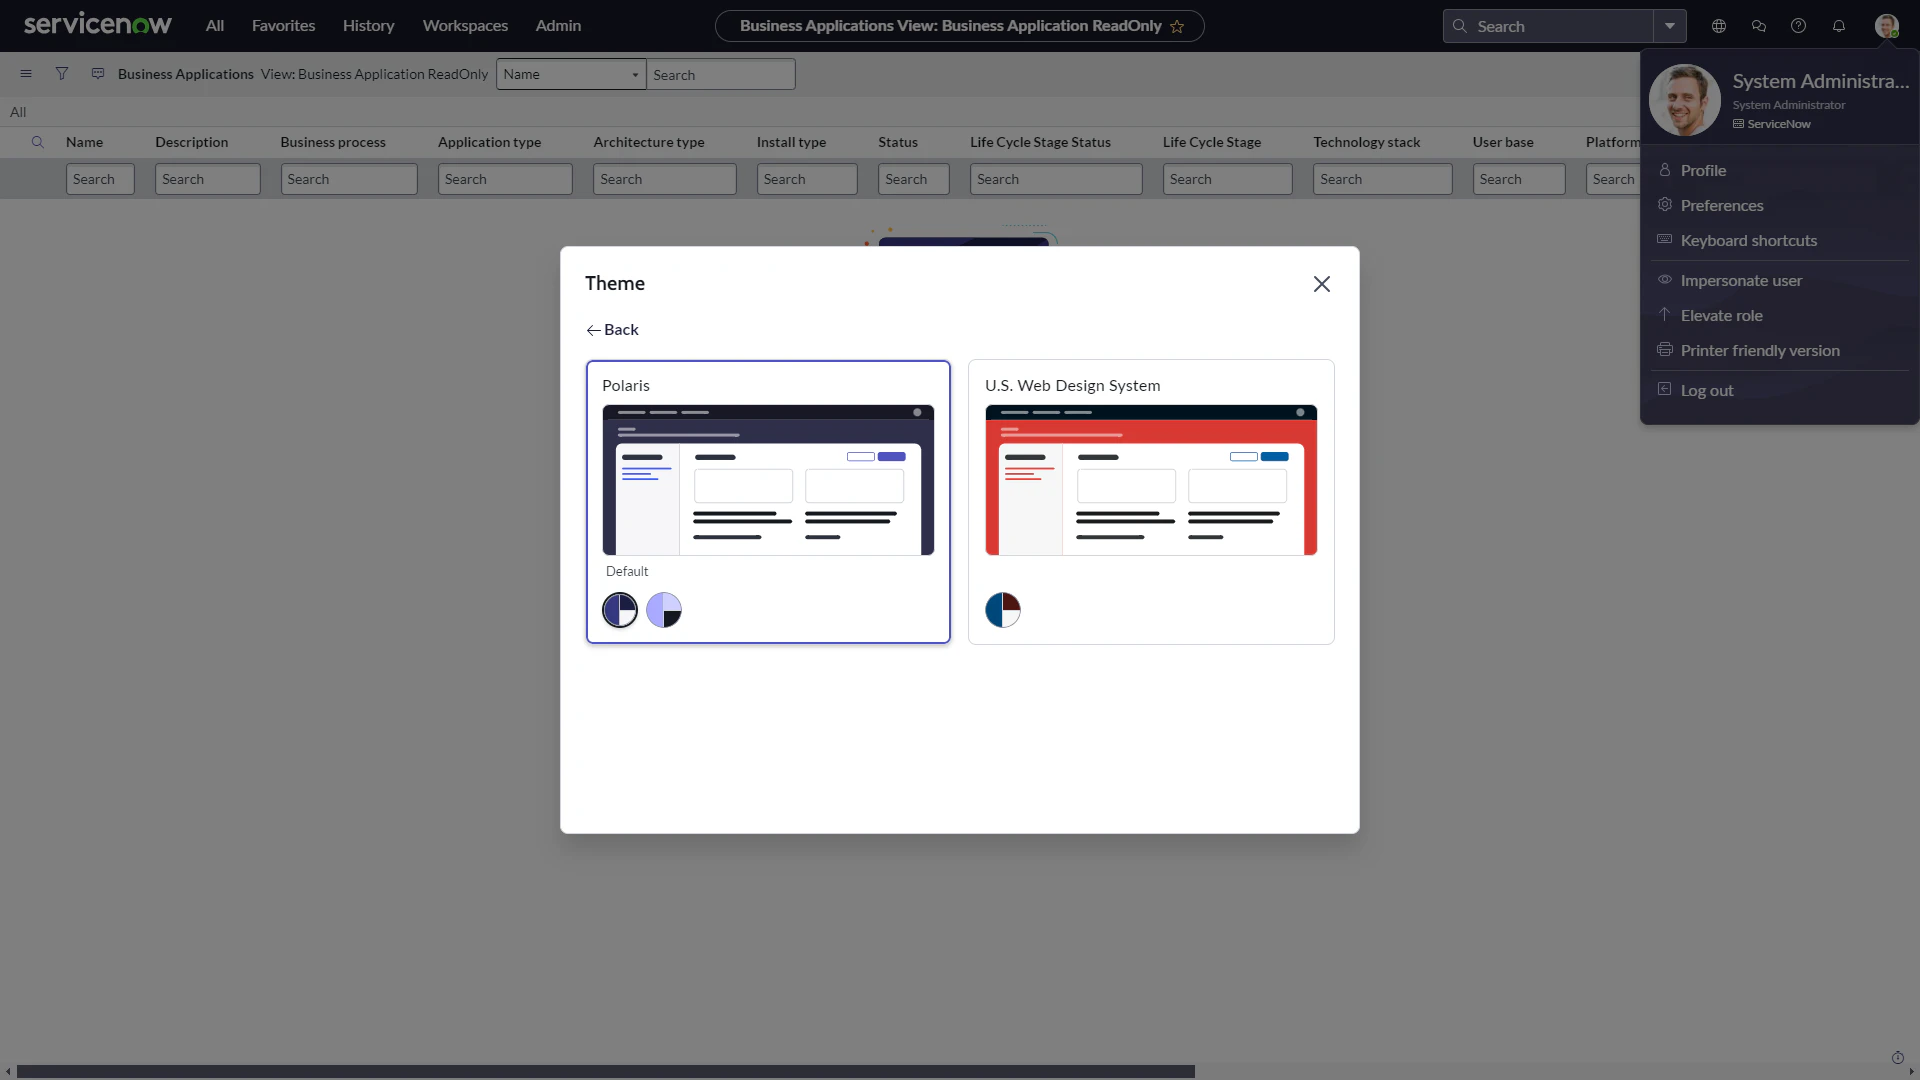Image resolution: width=1920 pixels, height=1080 pixels.
Task: Click the Install type column search field
Action: click(x=807, y=179)
